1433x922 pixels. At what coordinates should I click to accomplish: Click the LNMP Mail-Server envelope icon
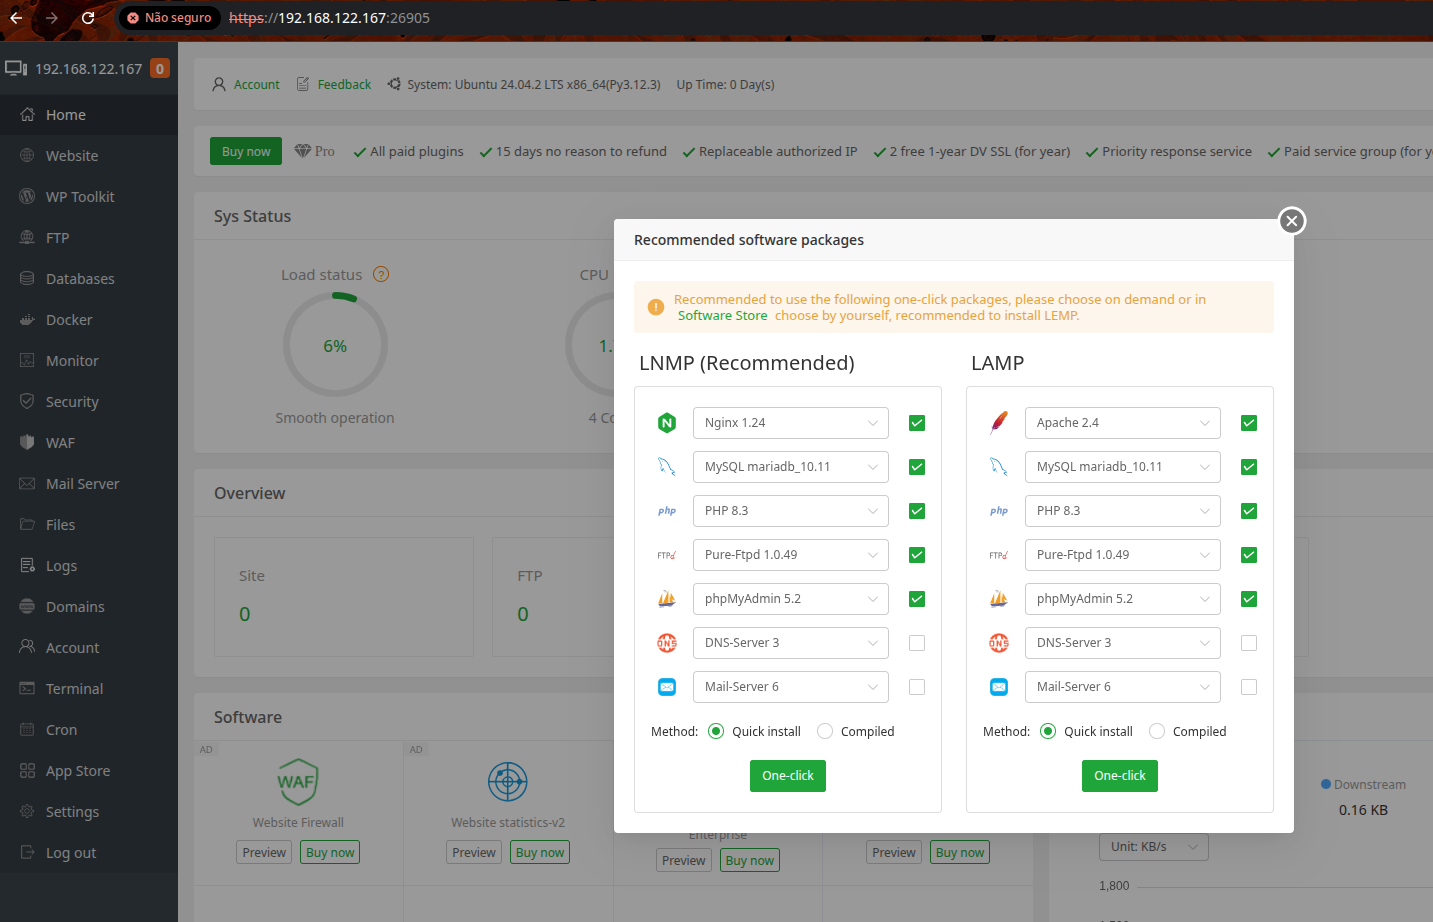pos(667,687)
